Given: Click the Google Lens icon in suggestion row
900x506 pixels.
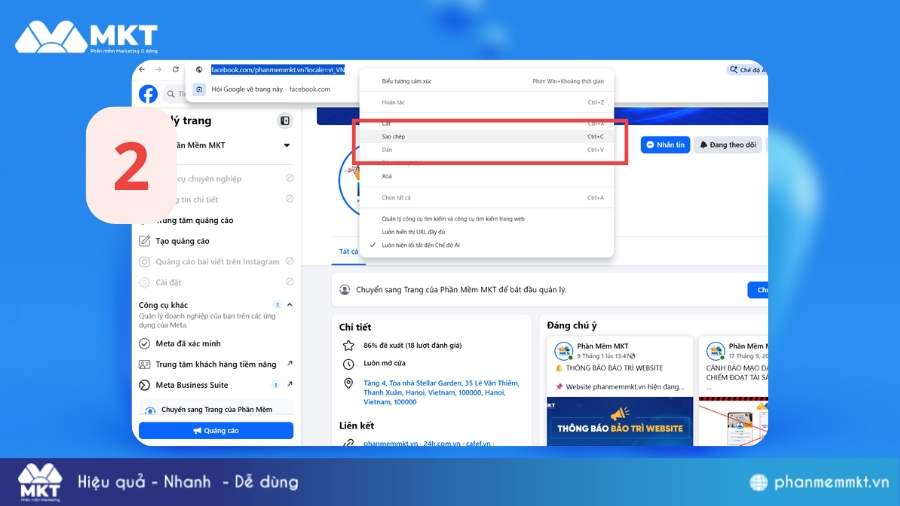Looking at the screenshot, I should [199, 89].
